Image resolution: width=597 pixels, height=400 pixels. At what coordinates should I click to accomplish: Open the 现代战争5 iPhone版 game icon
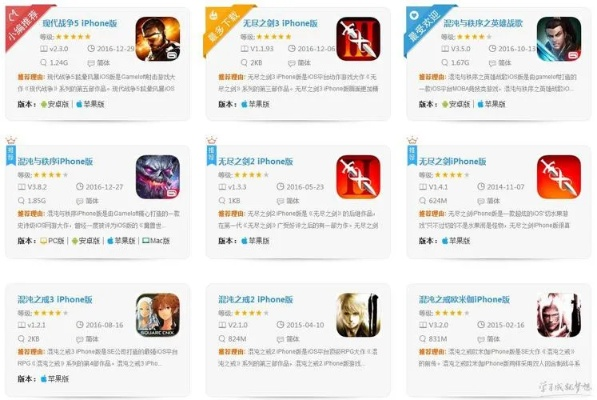click(158, 38)
